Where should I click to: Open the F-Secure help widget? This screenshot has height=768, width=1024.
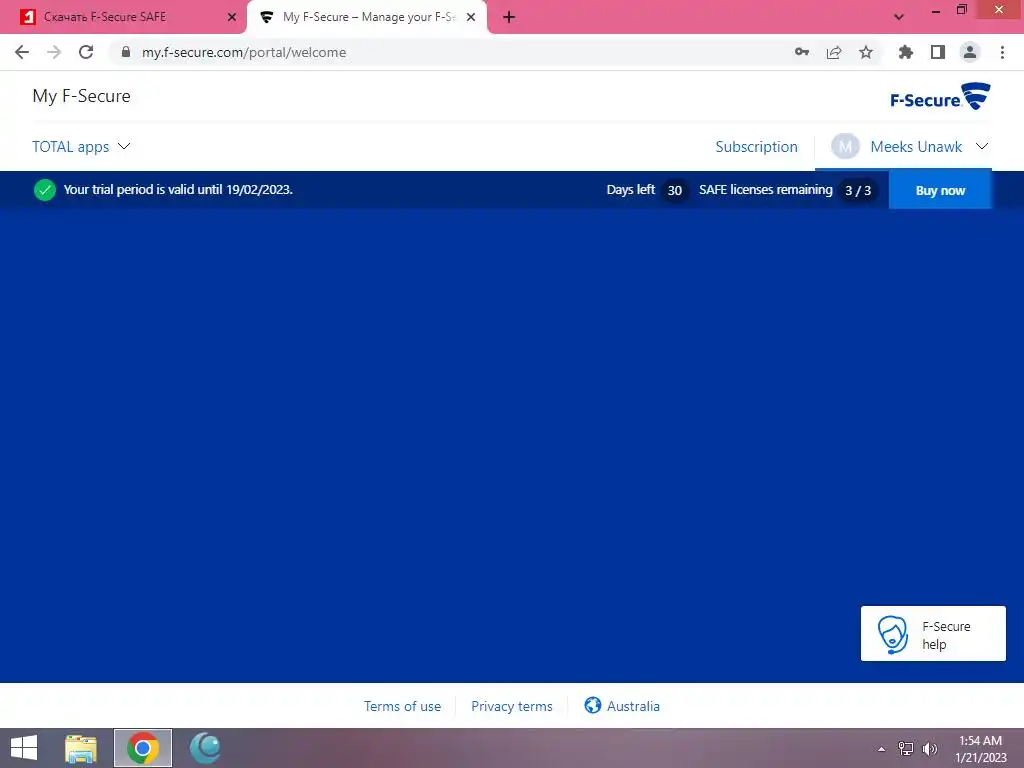click(x=933, y=633)
